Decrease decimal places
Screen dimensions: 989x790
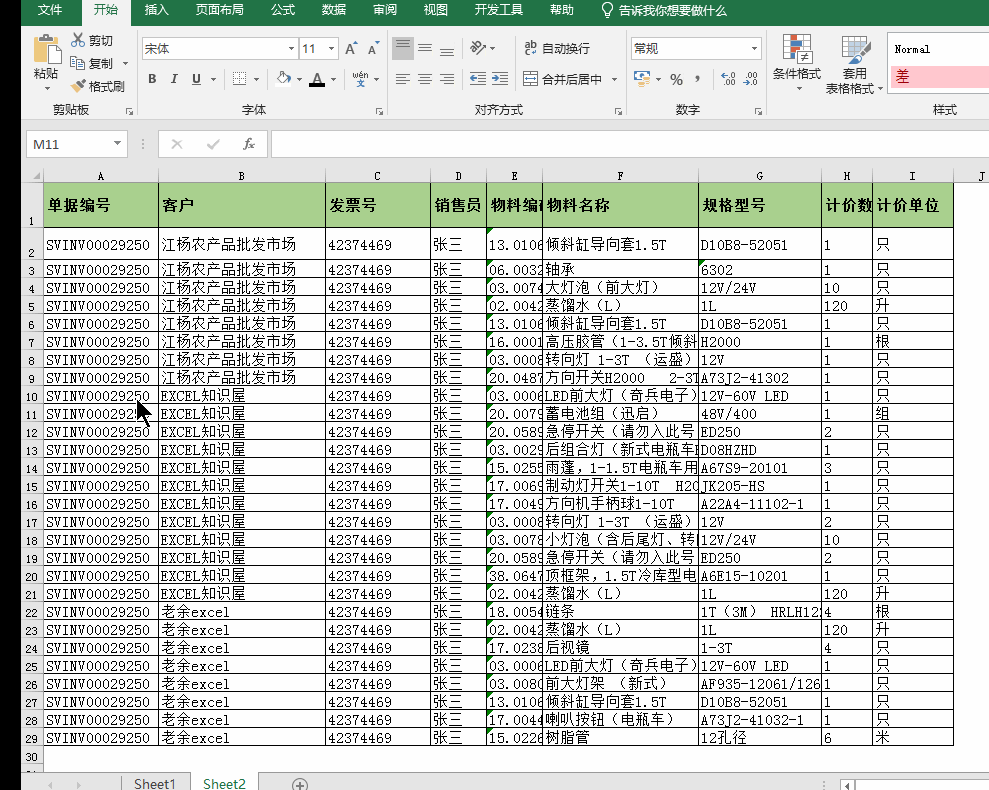pos(751,79)
